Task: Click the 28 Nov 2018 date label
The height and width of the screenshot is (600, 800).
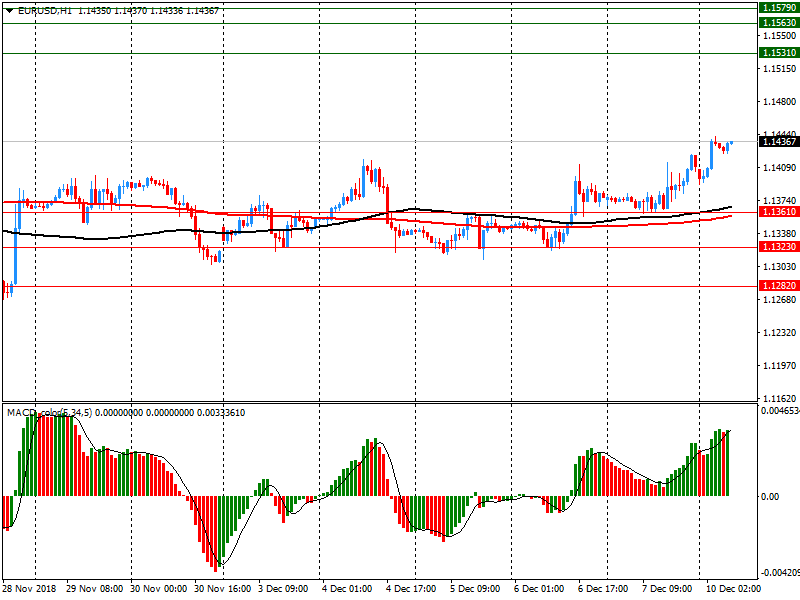Action: [31, 589]
